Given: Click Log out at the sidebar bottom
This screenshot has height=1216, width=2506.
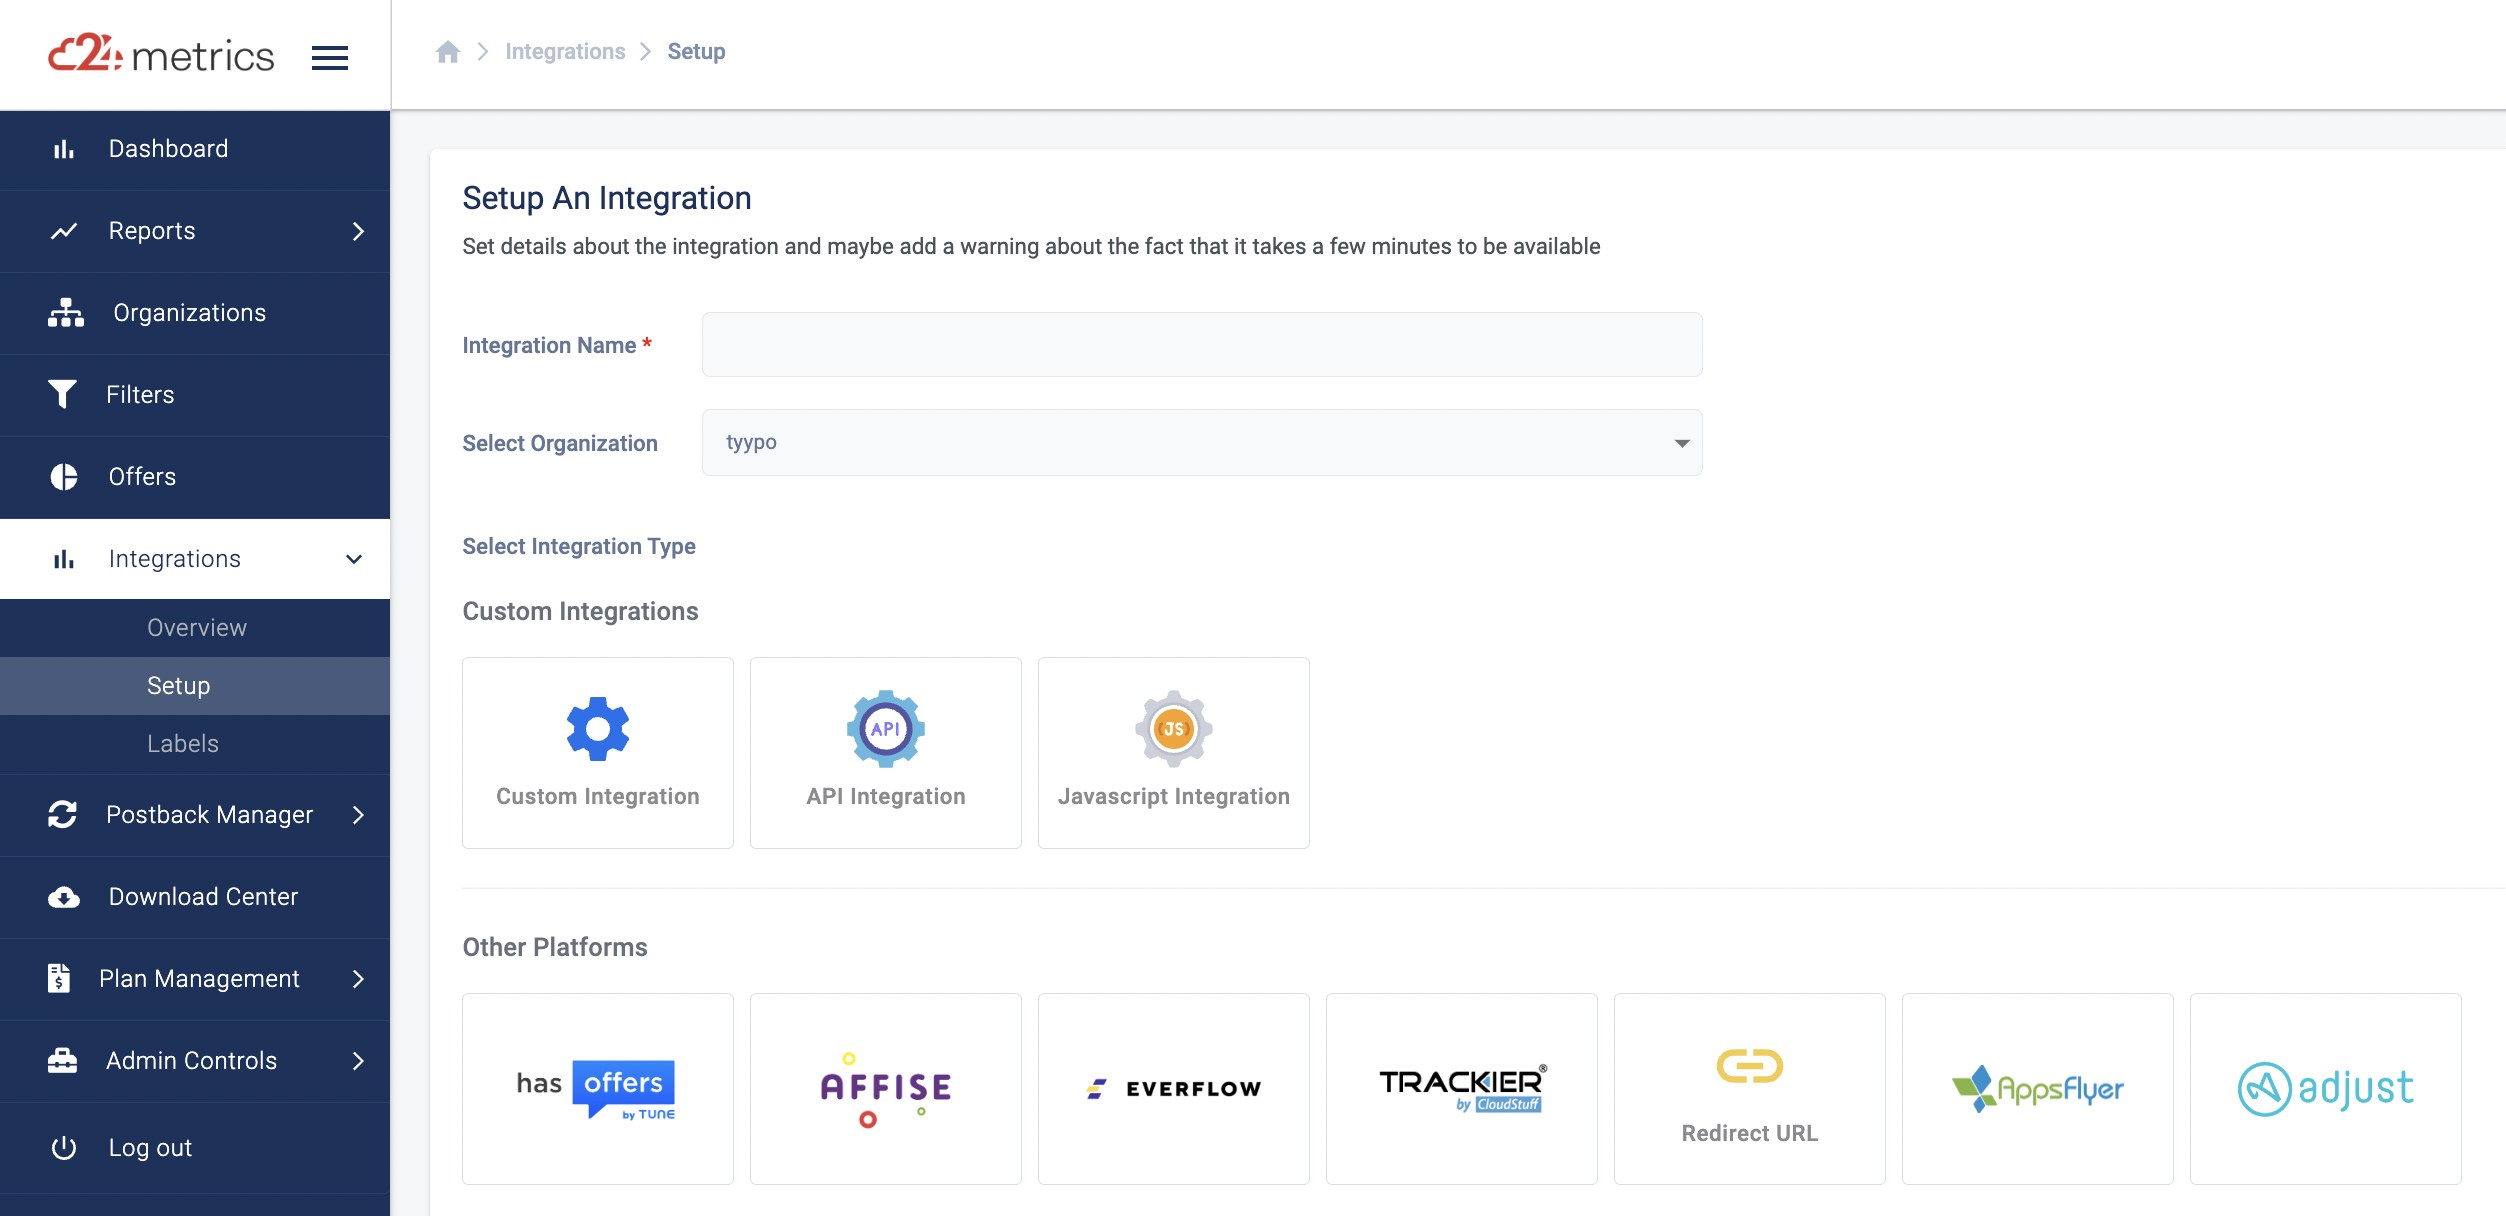Looking at the screenshot, I should pyautogui.click(x=148, y=1147).
